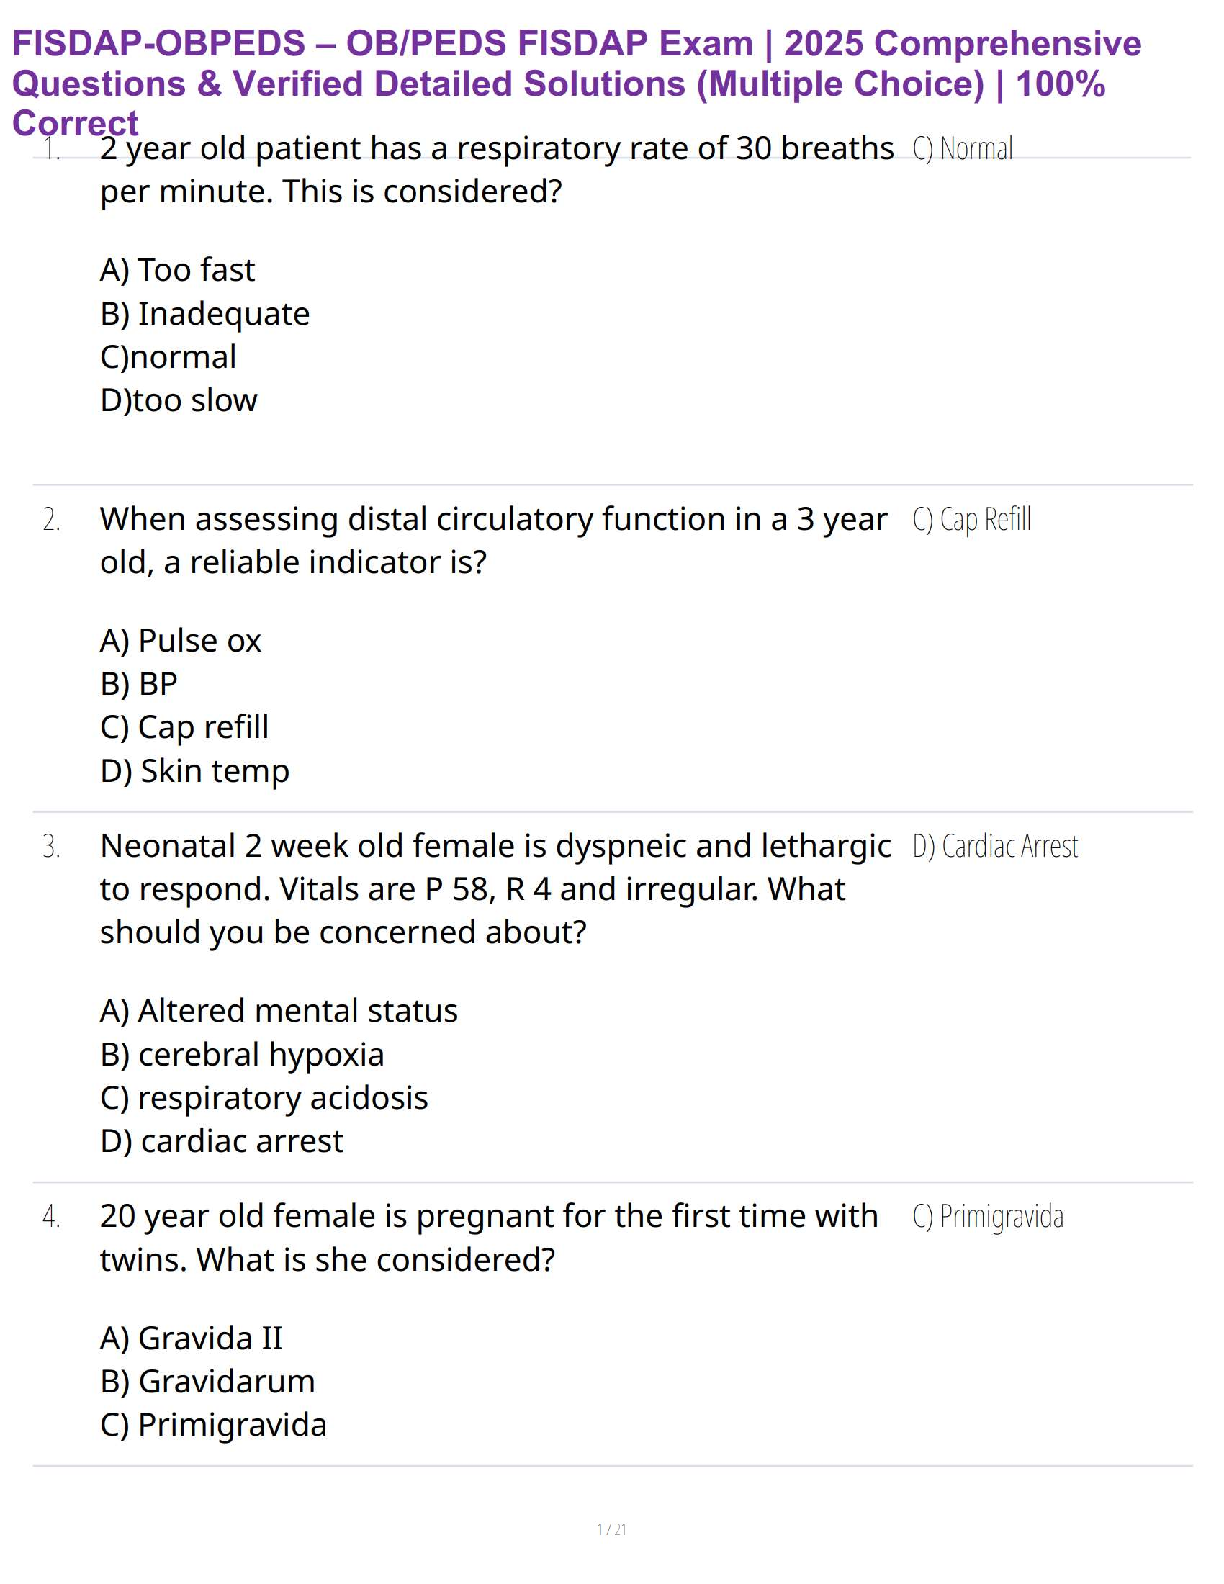Click the question 2 text about distal circulatory function
The image size is (1224, 1584).
pyautogui.click(x=492, y=540)
